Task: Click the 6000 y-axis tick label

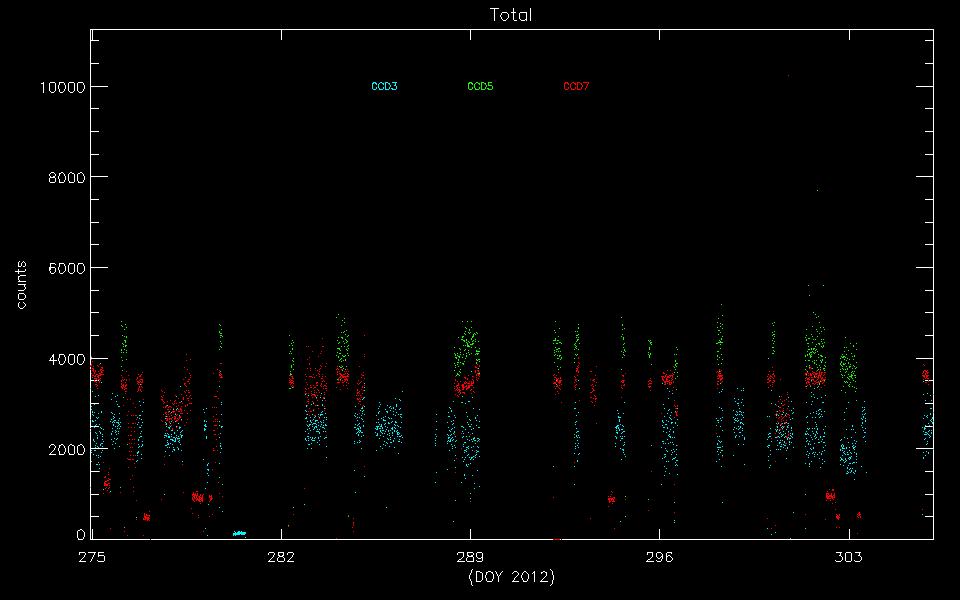Action: (65, 268)
